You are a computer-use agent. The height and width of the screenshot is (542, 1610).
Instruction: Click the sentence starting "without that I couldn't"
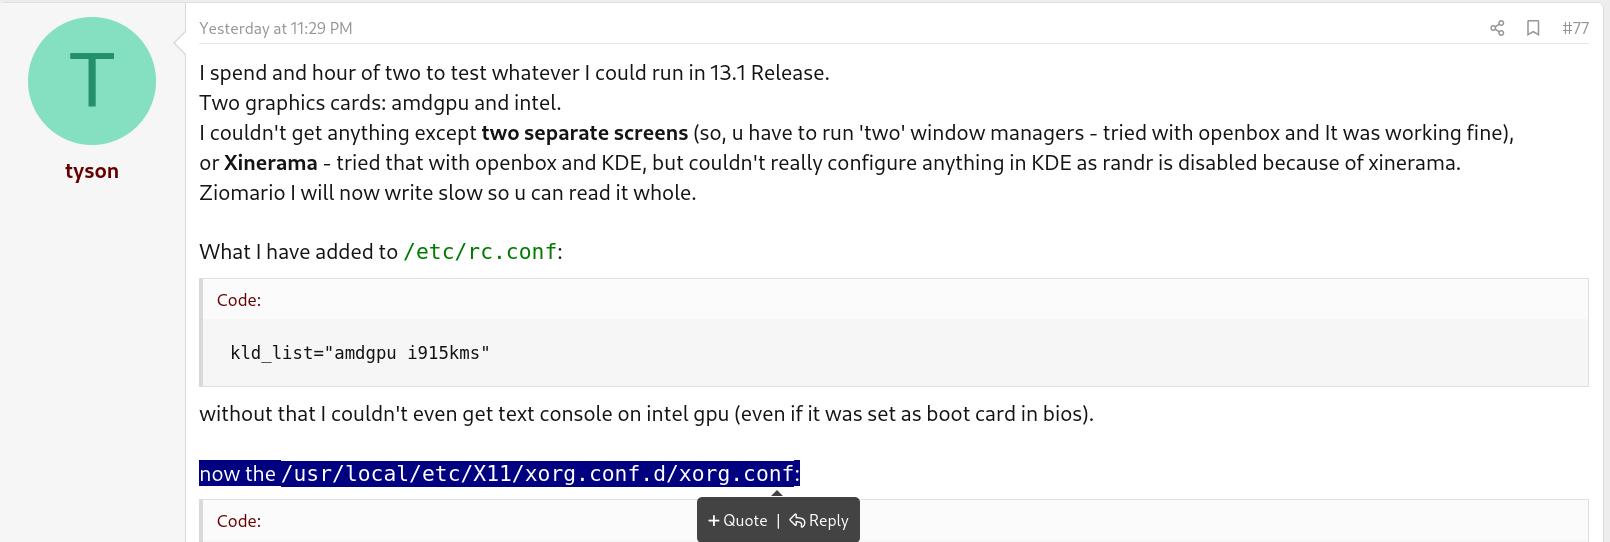(646, 414)
